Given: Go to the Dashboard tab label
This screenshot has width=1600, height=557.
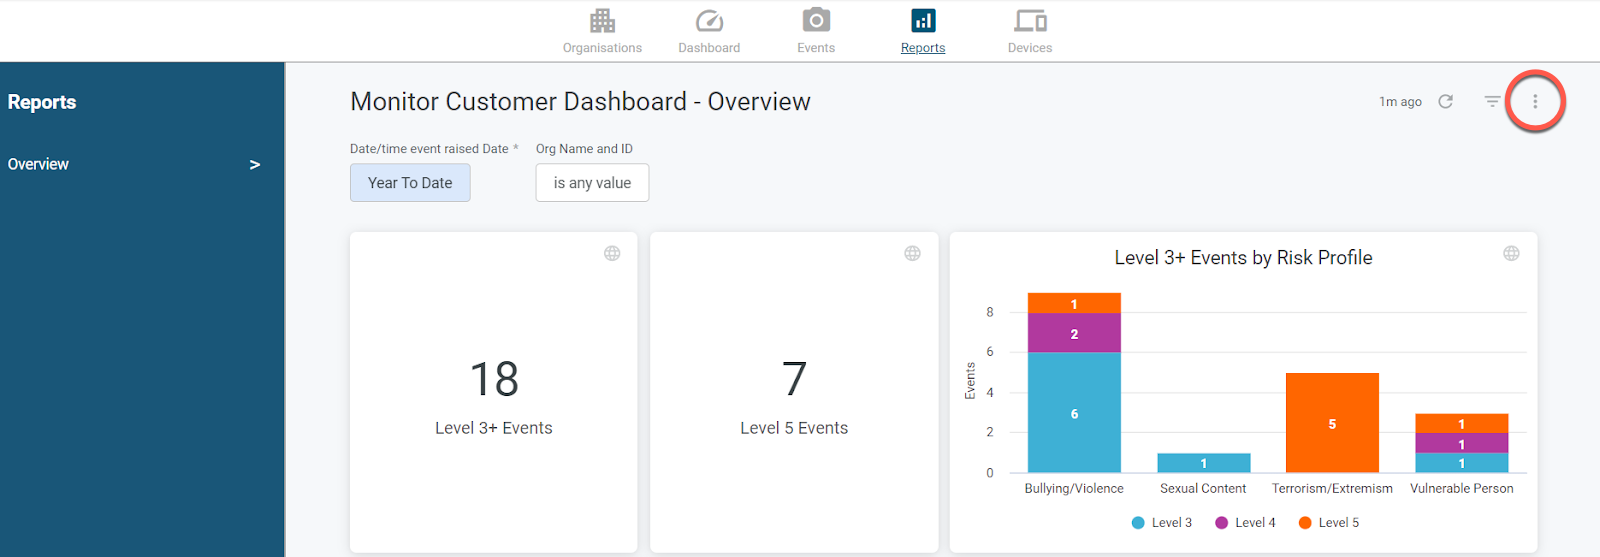Looking at the screenshot, I should tap(709, 48).
